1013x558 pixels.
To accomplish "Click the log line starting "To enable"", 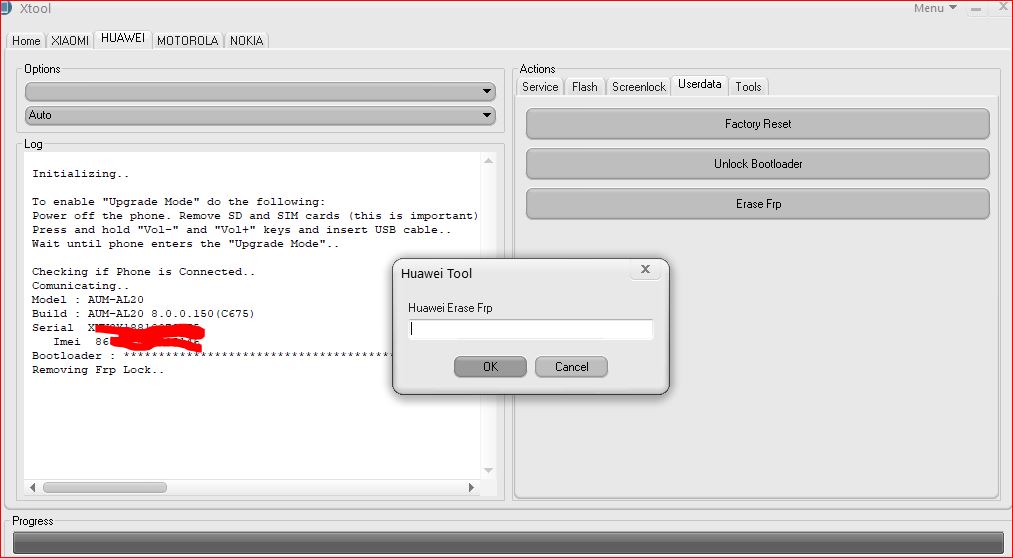I will pos(179,202).
